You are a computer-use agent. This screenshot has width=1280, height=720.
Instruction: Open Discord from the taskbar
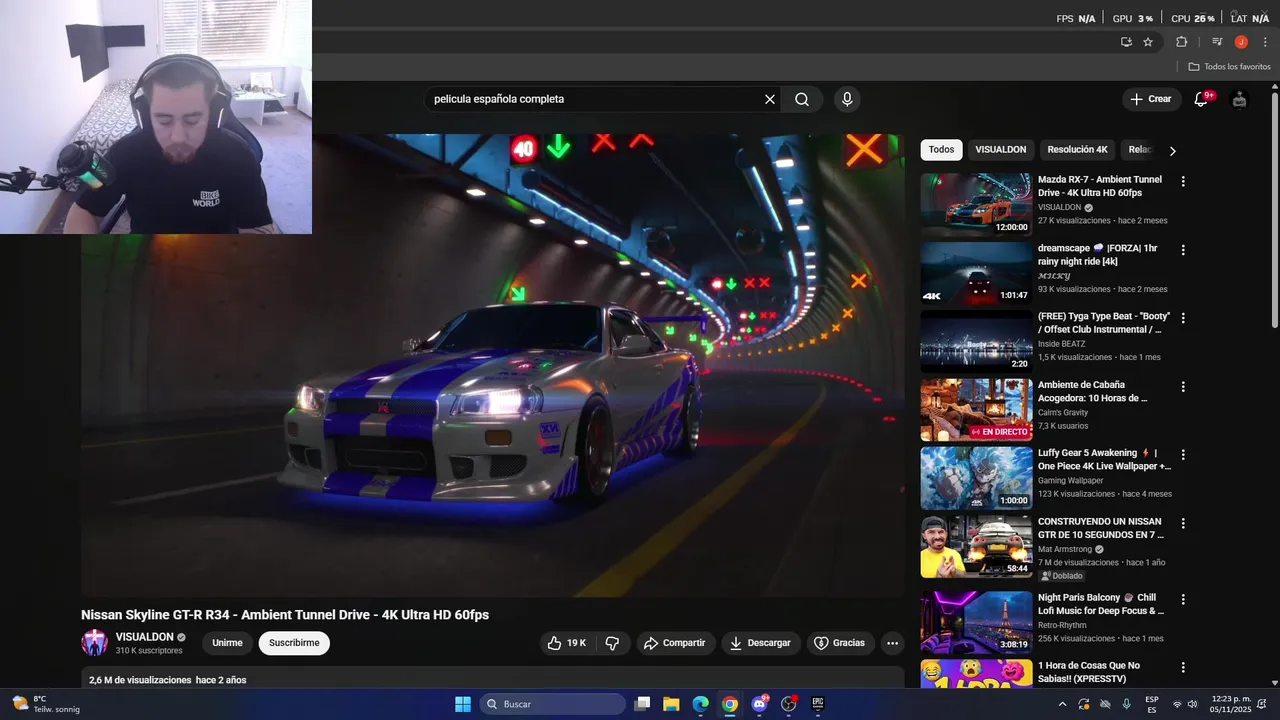[x=759, y=704]
